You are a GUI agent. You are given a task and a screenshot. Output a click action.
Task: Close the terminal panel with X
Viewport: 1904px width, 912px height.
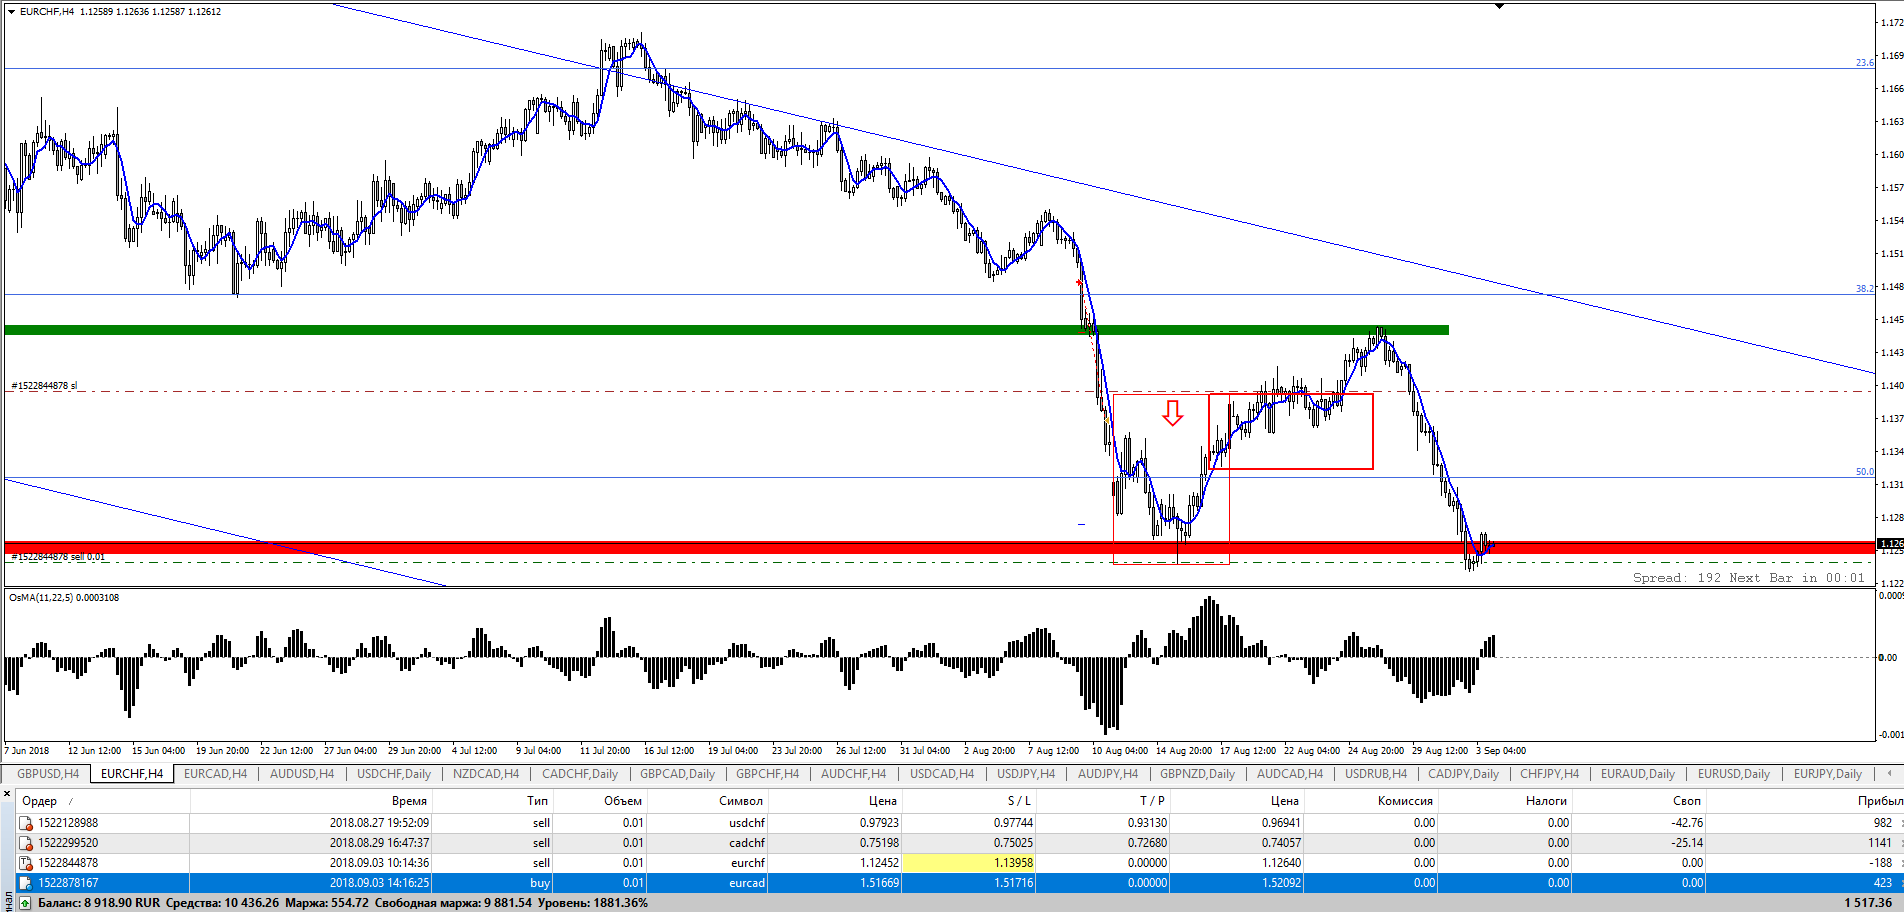point(7,792)
